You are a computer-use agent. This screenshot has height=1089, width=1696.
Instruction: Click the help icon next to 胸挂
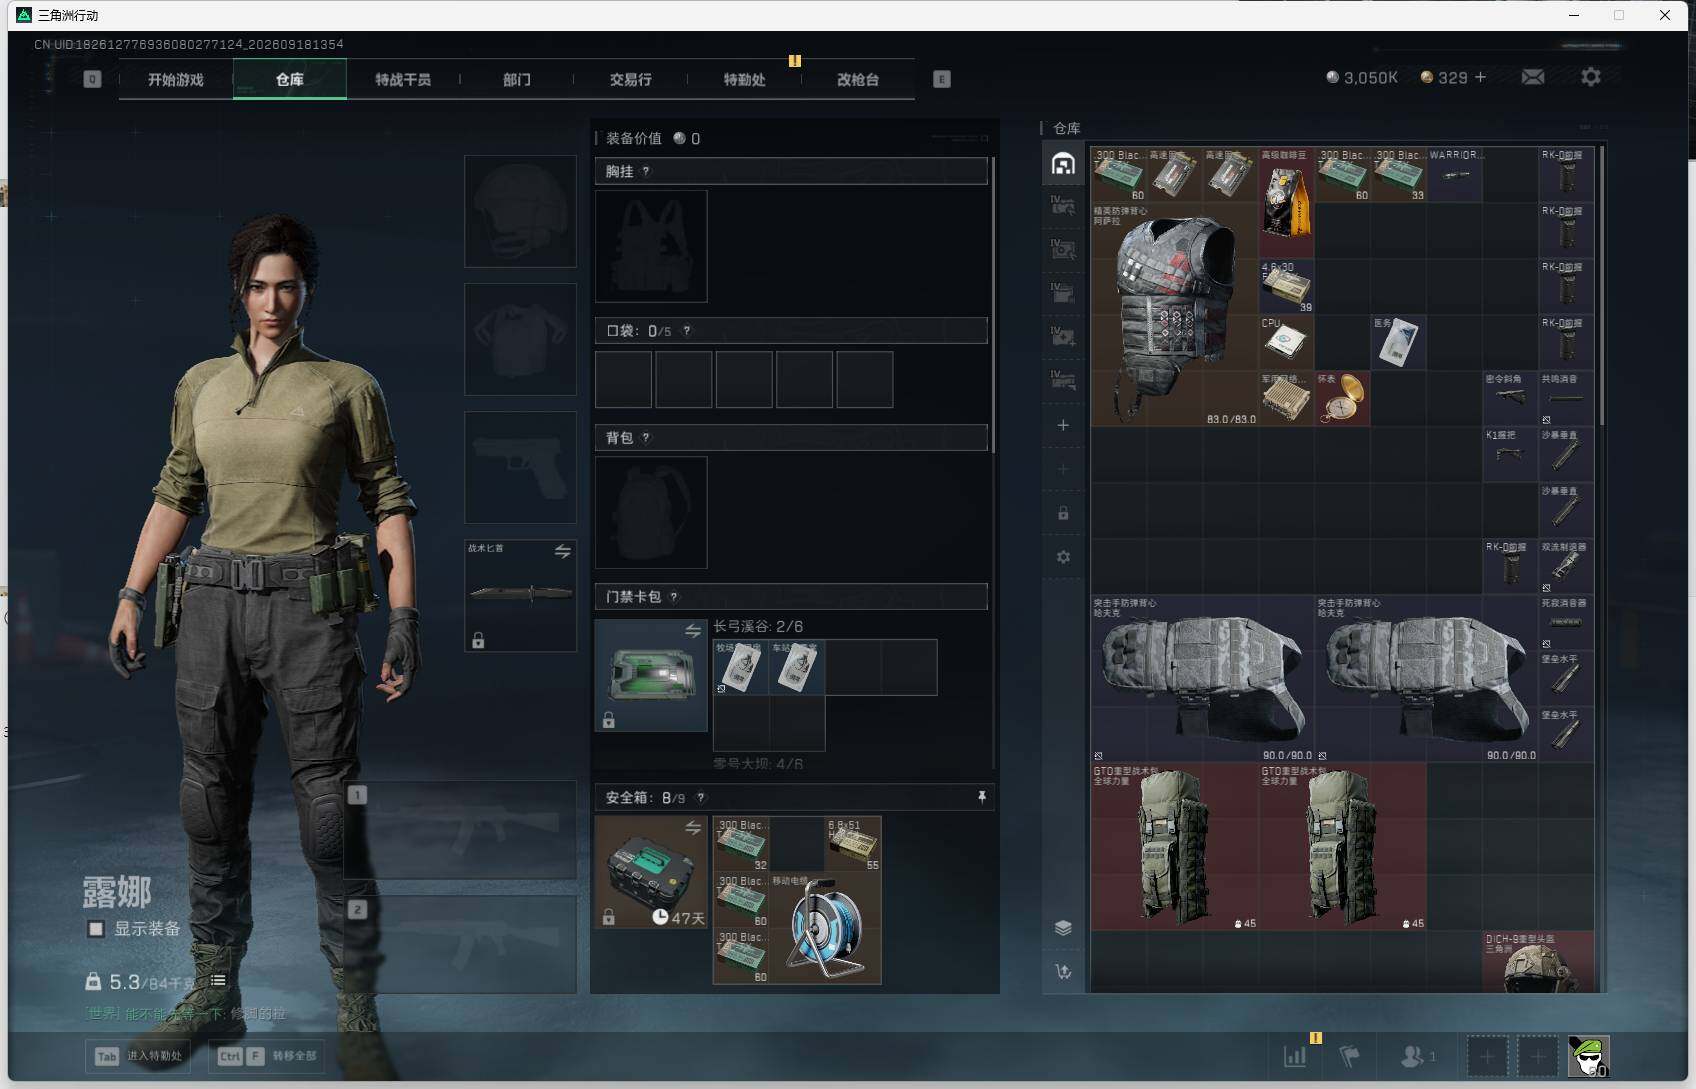point(646,171)
